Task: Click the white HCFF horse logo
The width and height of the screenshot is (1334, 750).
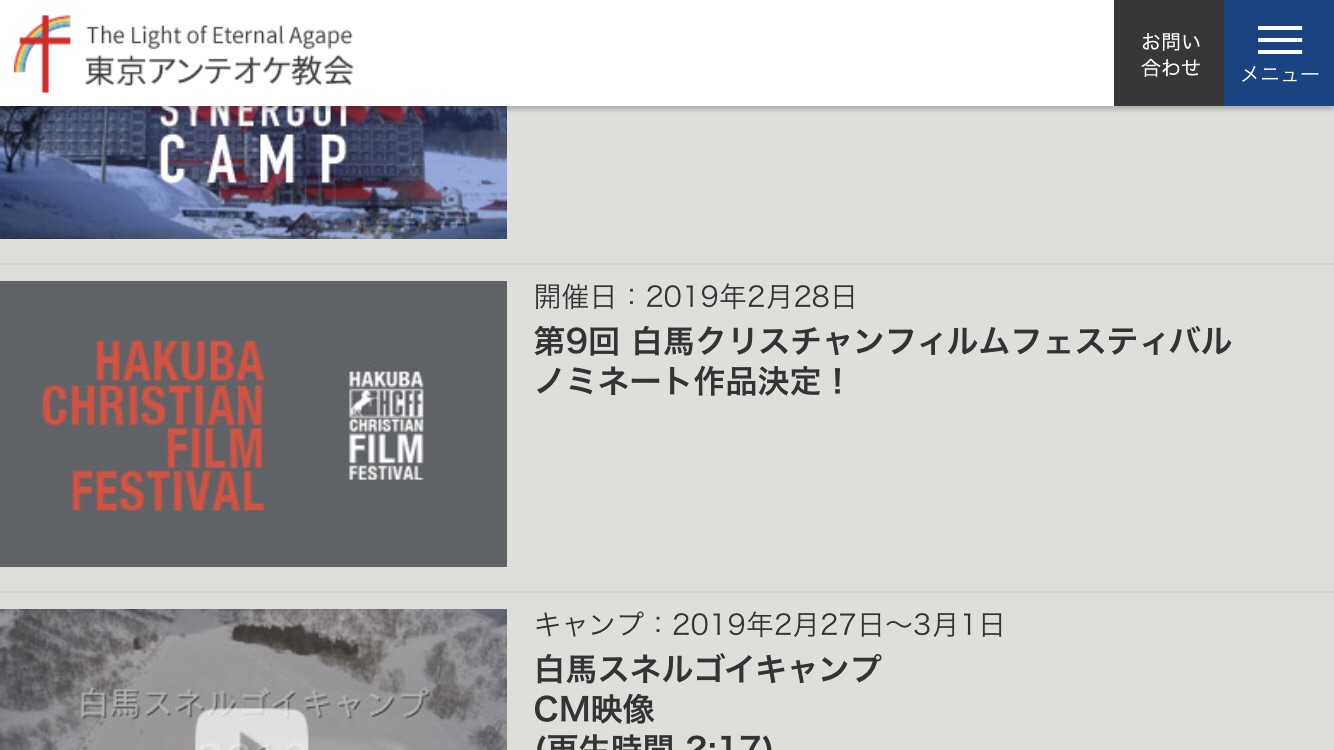Action: pos(385,425)
